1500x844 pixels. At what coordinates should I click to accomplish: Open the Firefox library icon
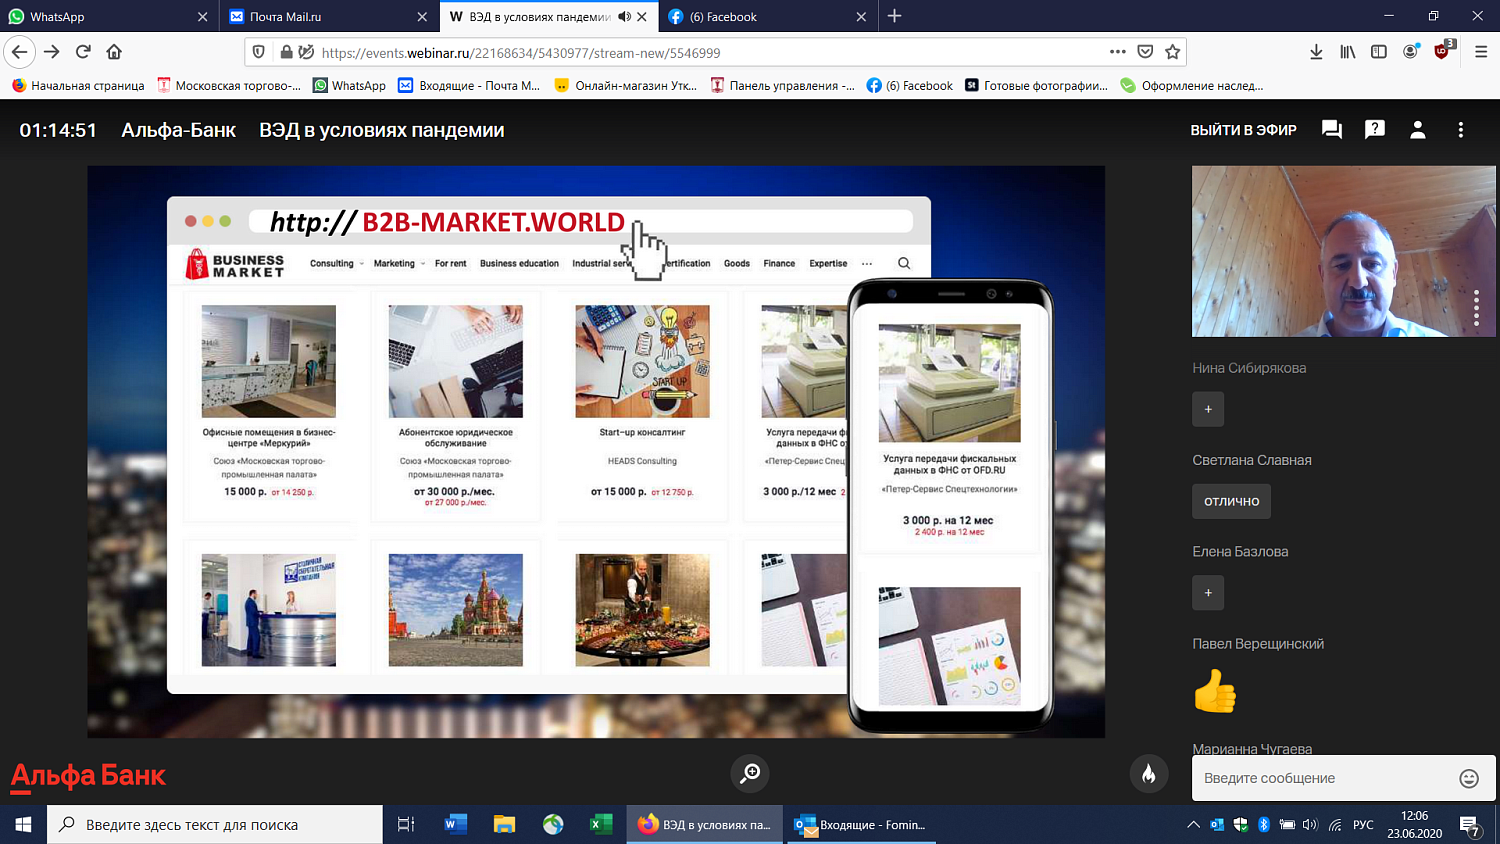click(x=1348, y=52)
